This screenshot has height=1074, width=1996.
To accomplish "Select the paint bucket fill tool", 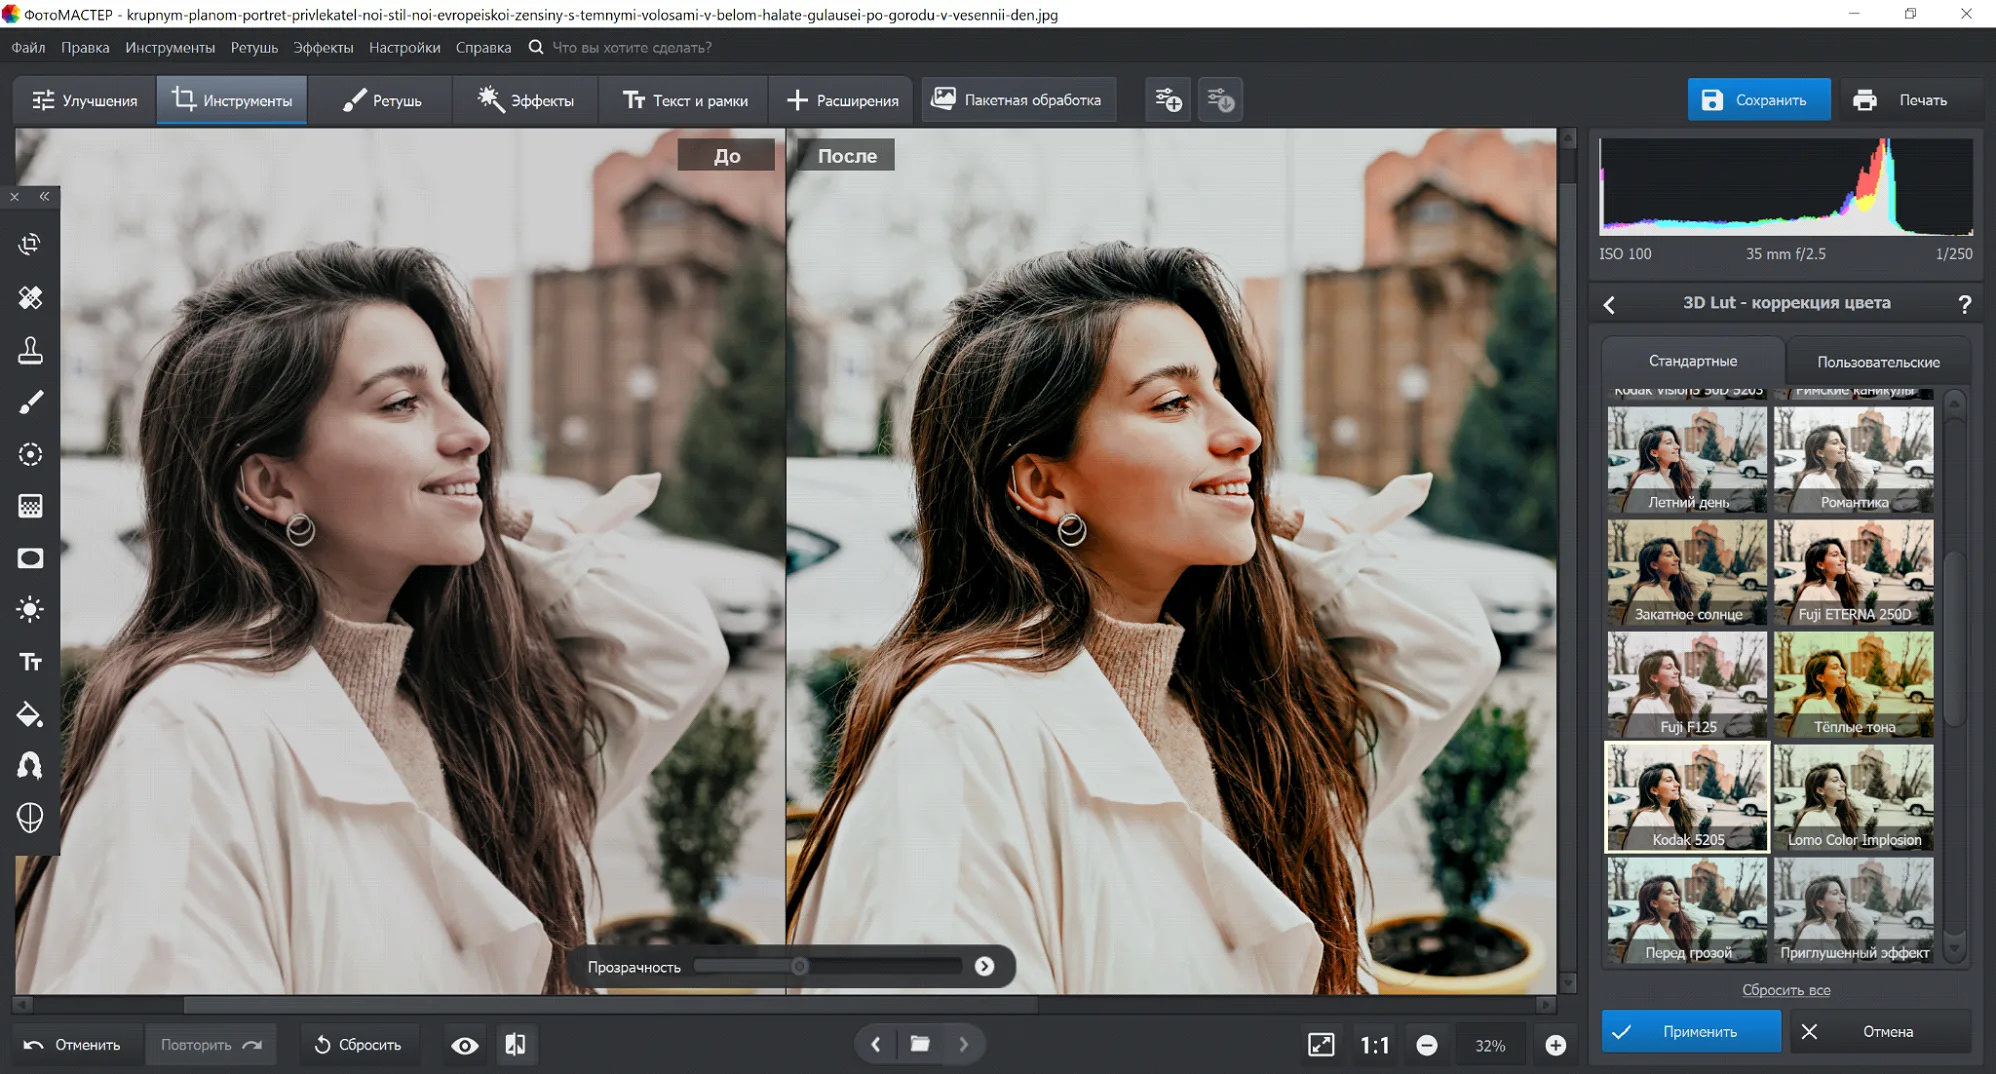I will [x=30, y=714].
